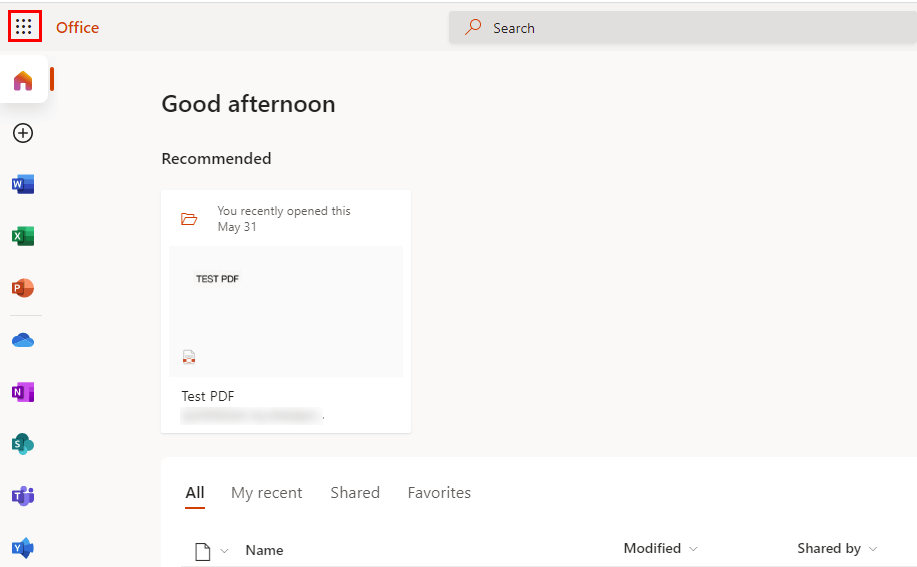This screenshot has width=917, height=567.
Task: Expand the Shared by filter dropdown
Action: 873,549
